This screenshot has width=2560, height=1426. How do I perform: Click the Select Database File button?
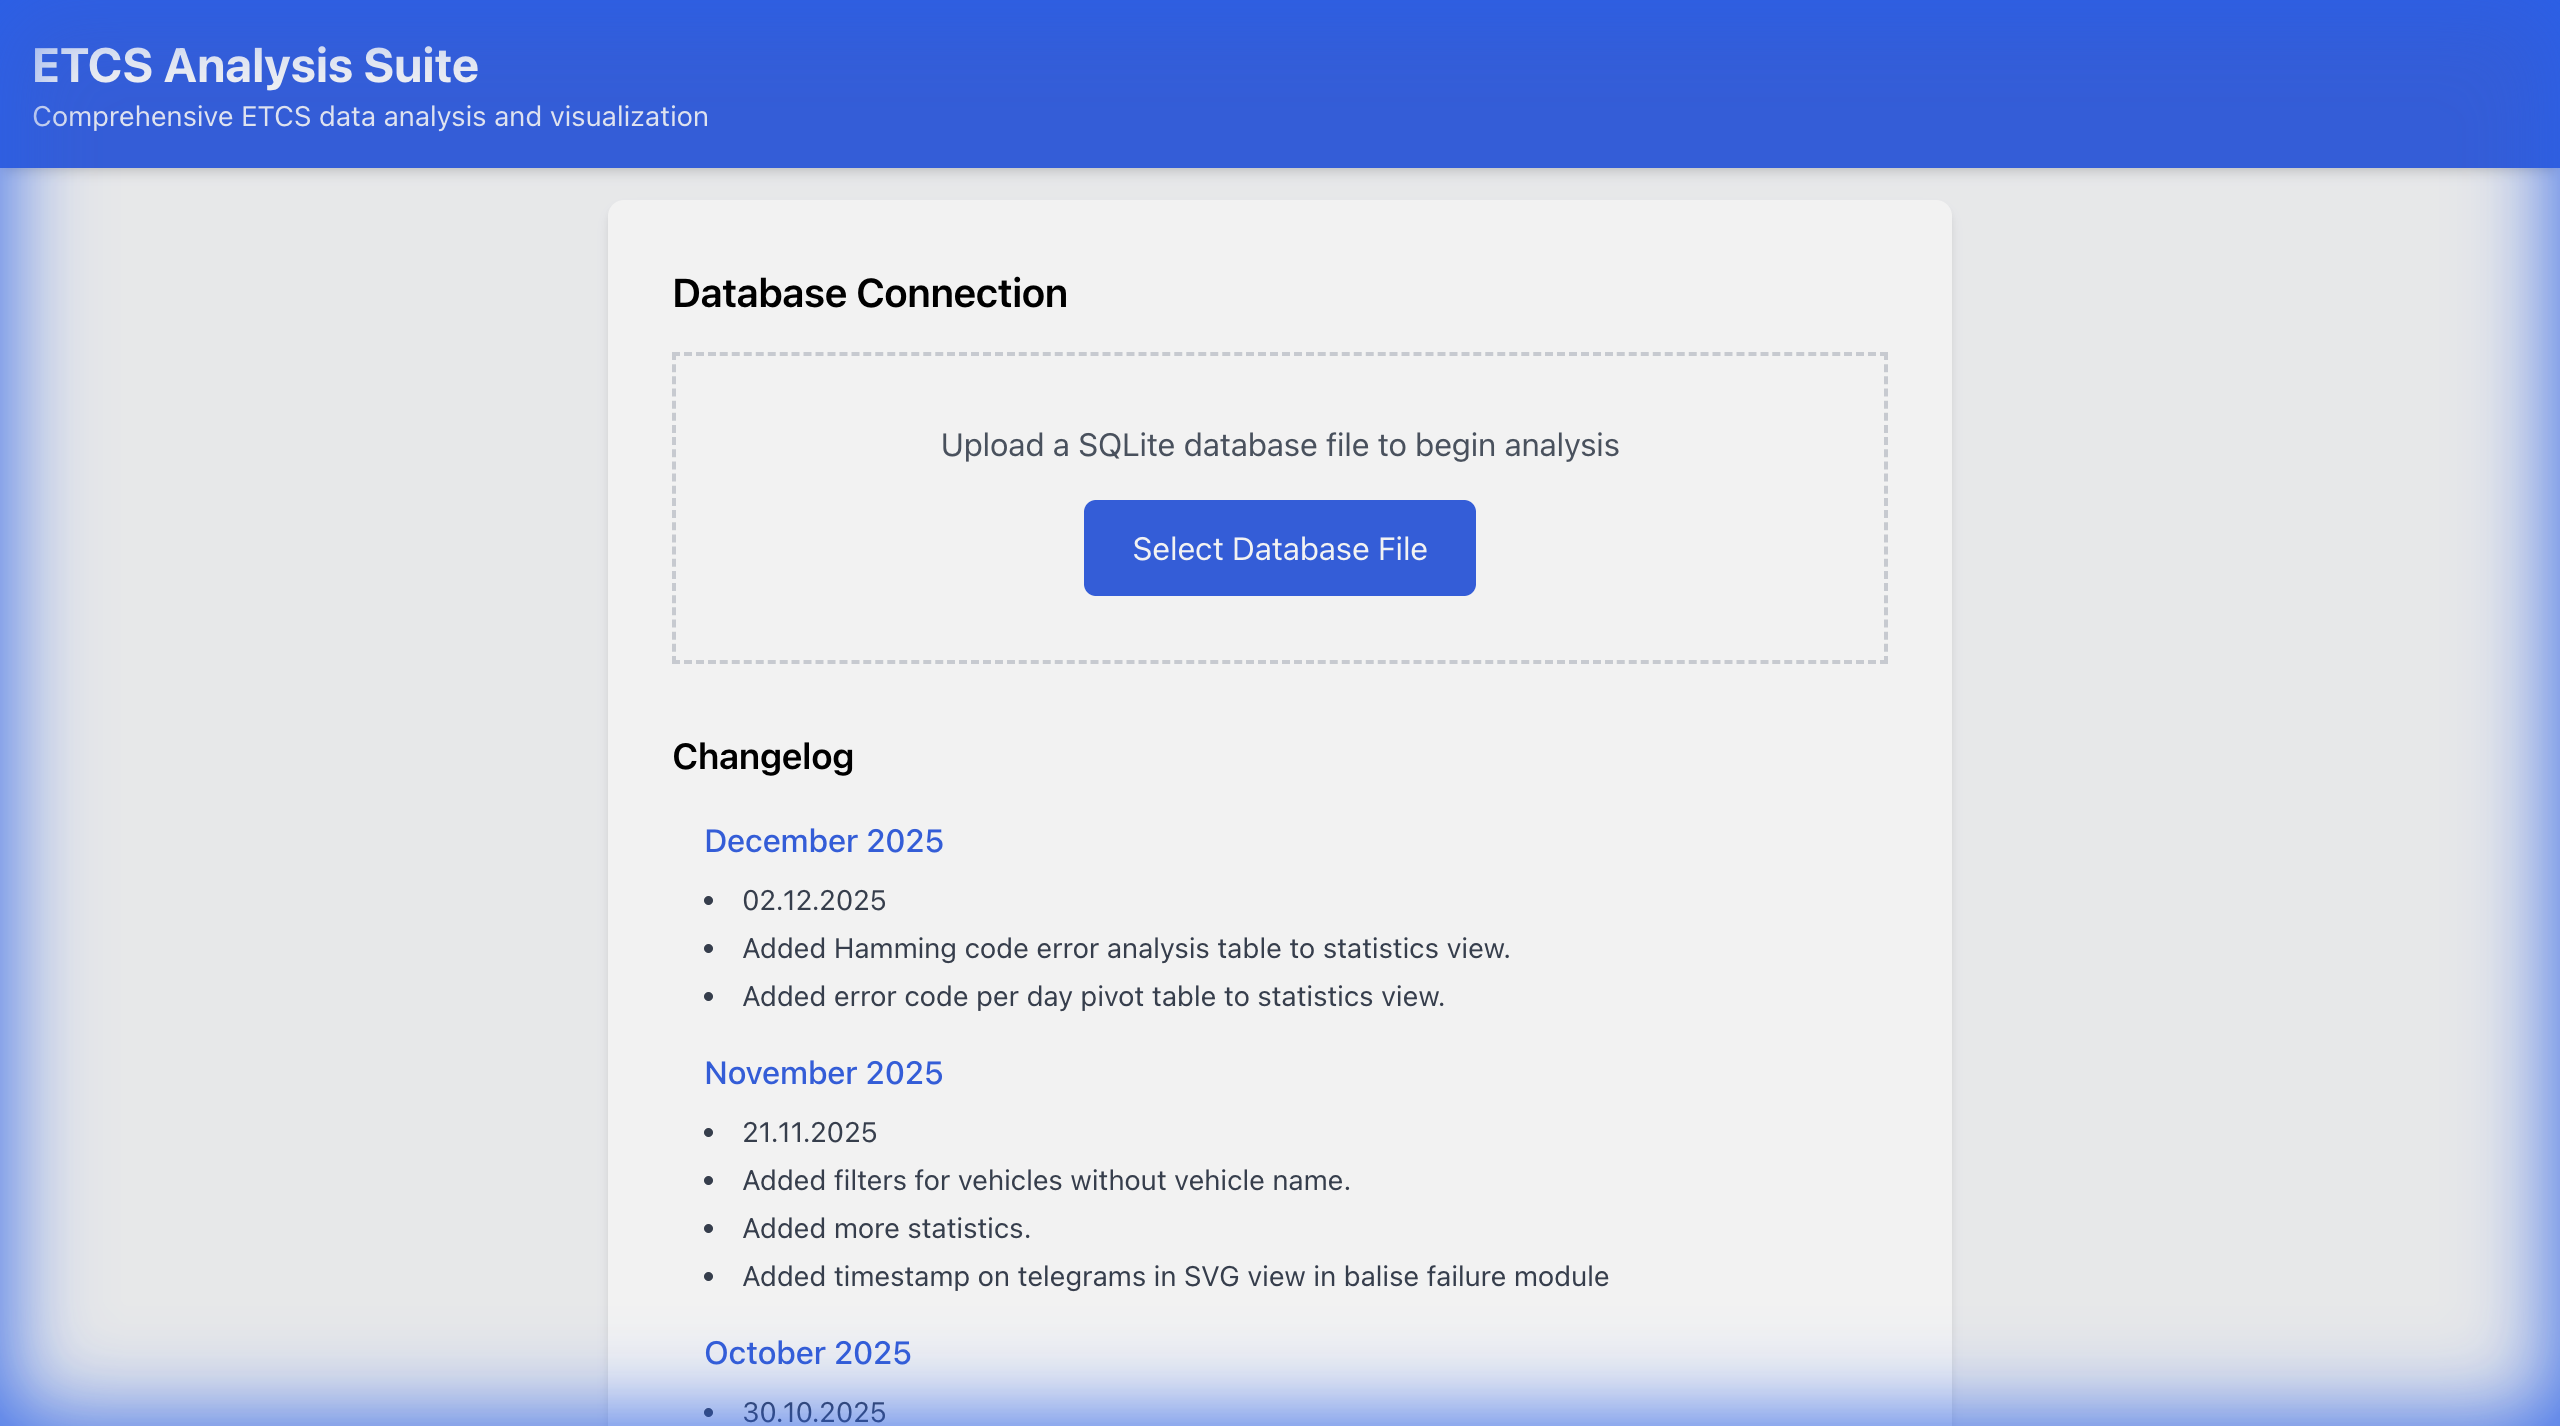pyautogui.click(x=1279, y=548)
